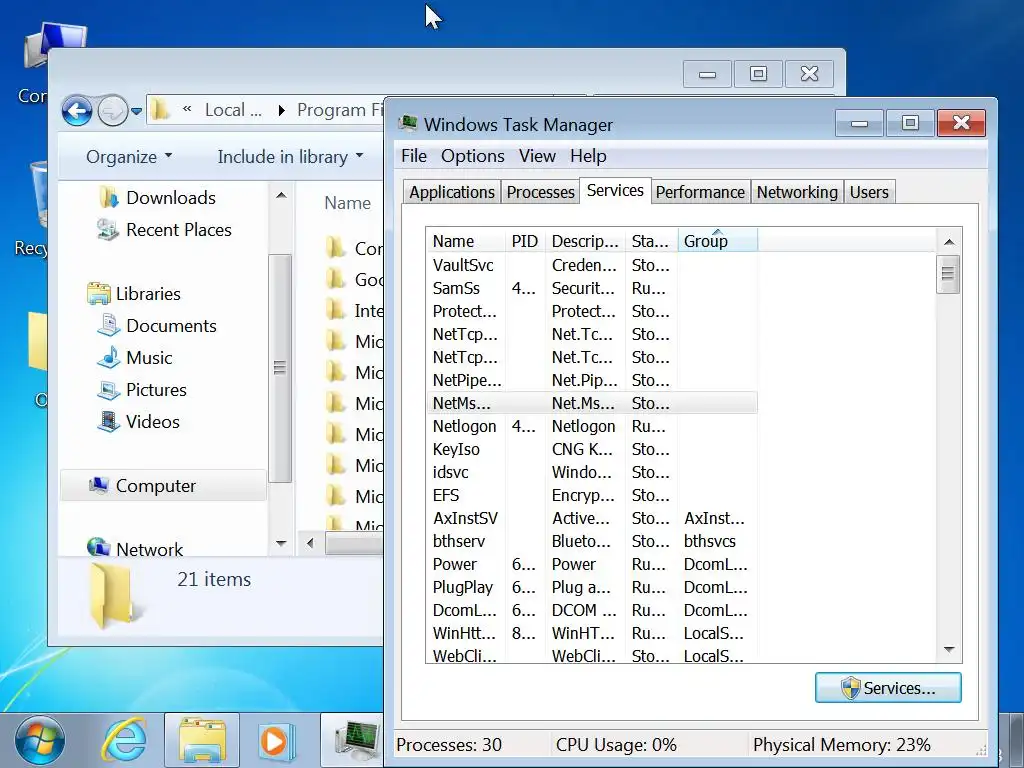Click Explorer back arrow button

point(77,111)
